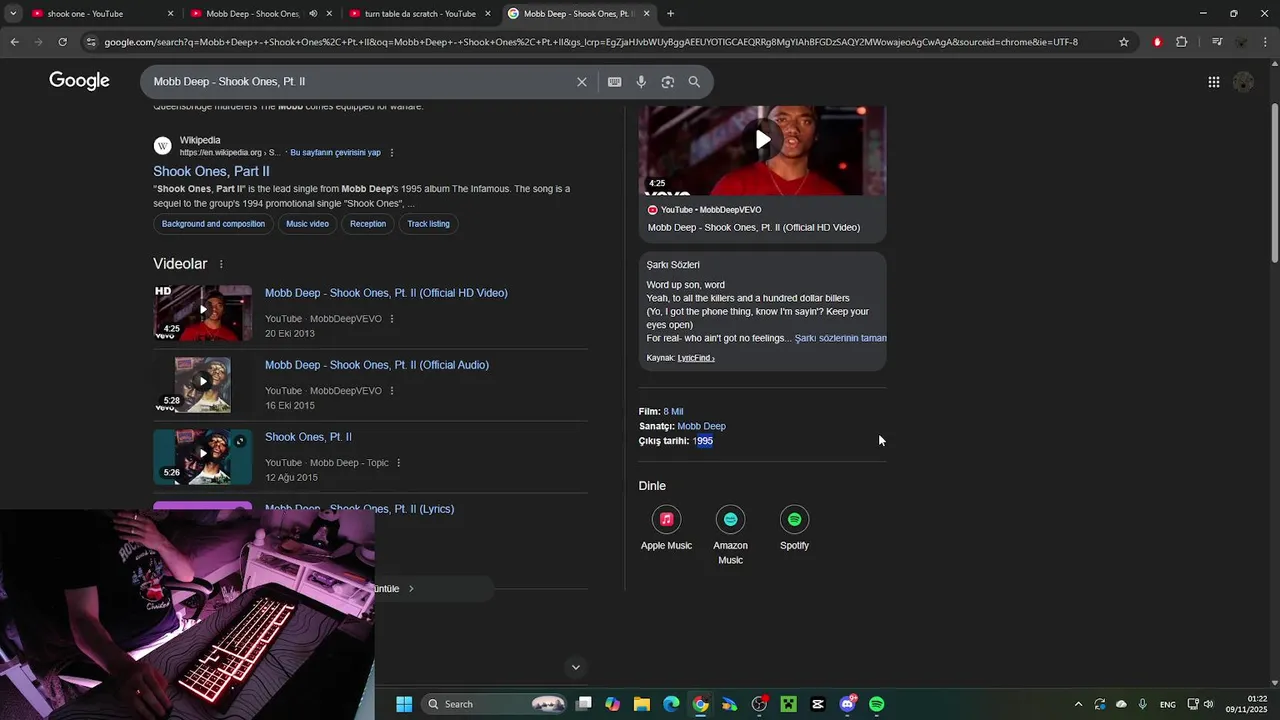
Task: Play the Official Audio video thumbnail
Action: (203, 384)
